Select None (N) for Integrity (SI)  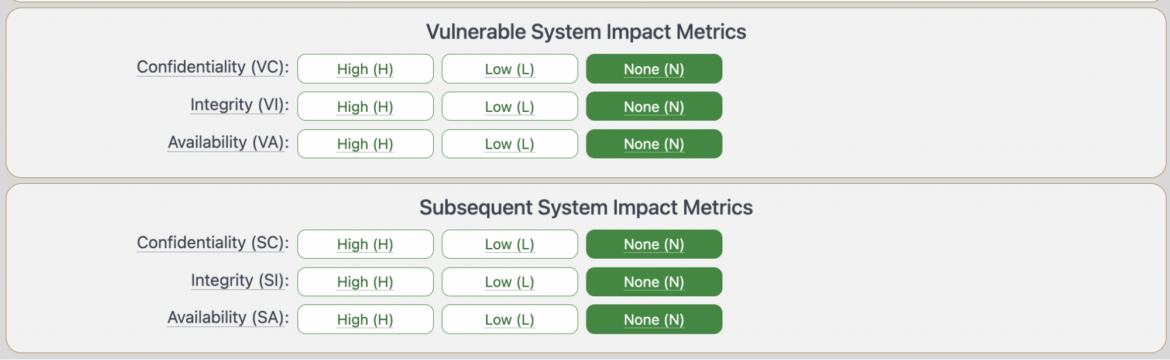654,282
